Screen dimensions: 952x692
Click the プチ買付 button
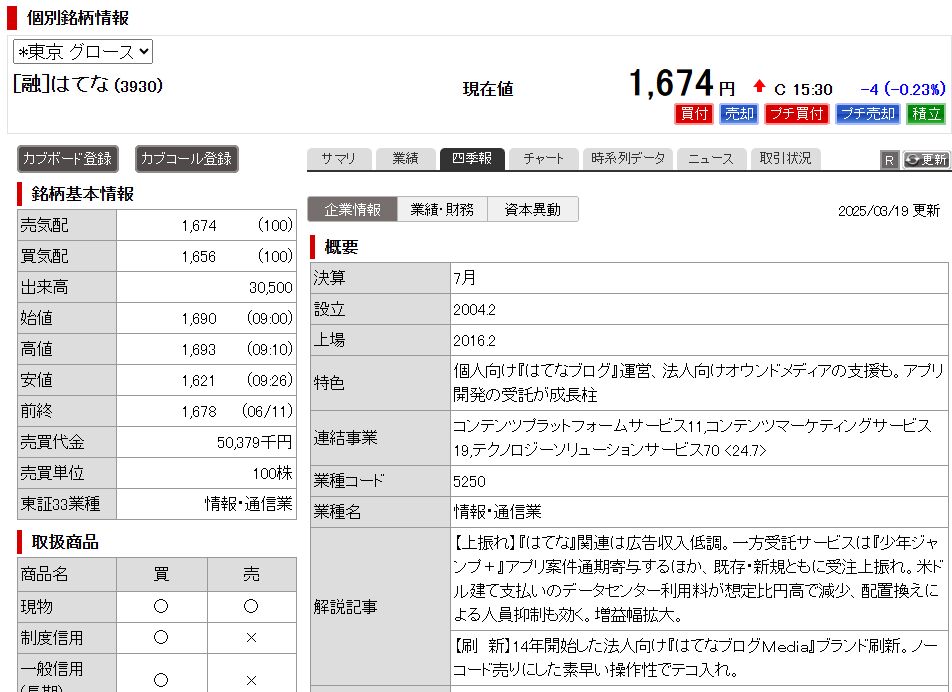796,114
